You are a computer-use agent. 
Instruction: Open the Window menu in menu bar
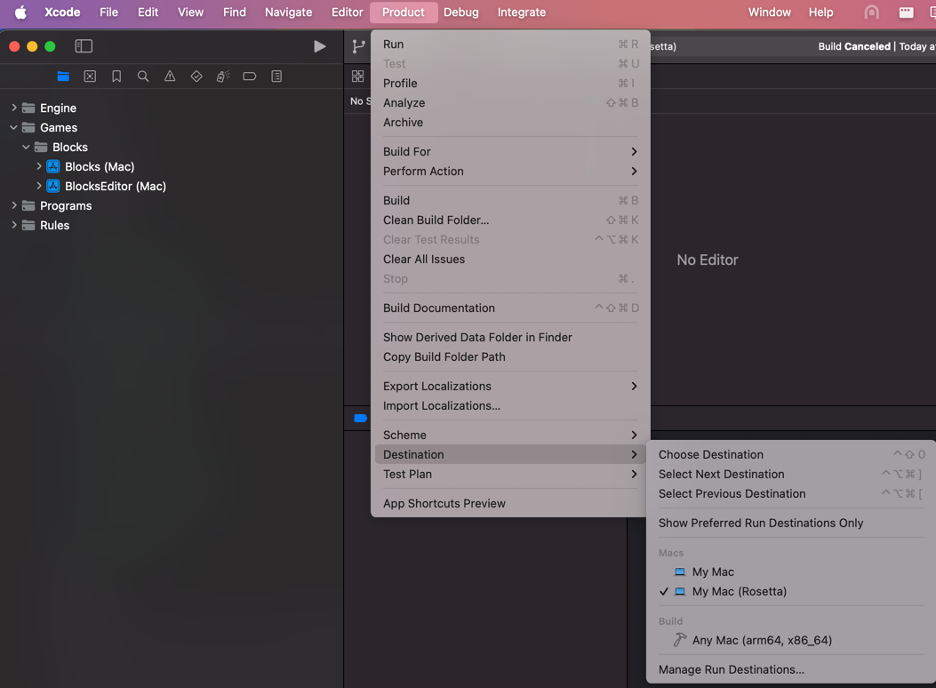click(769, 12)
